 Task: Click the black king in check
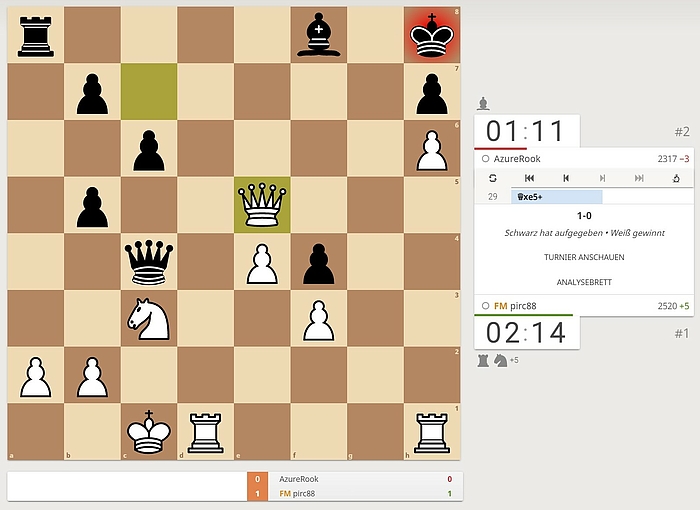coord(432,35)
